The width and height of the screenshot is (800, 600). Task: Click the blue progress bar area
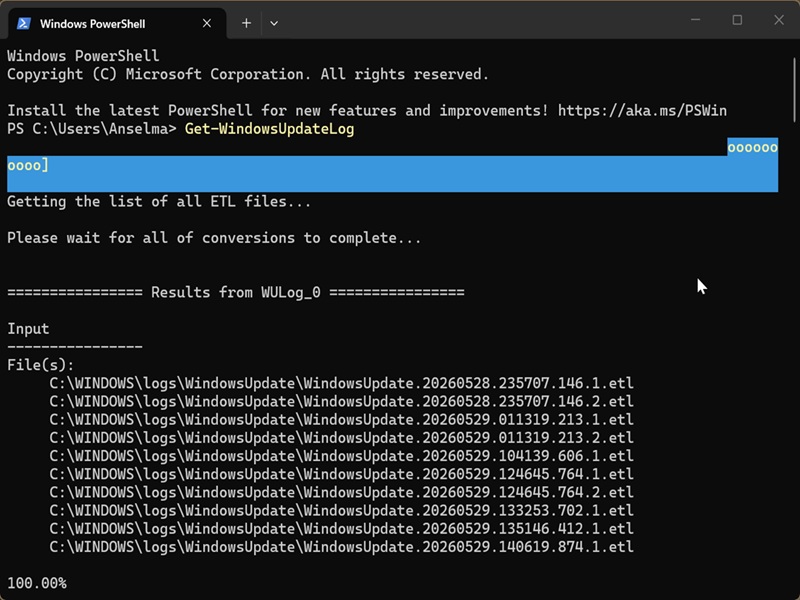coord(392,174)
